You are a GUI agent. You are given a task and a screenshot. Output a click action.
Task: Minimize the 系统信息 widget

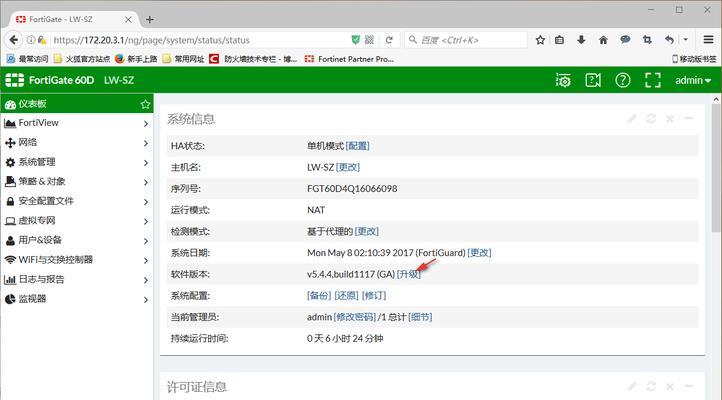coord(689,119)
